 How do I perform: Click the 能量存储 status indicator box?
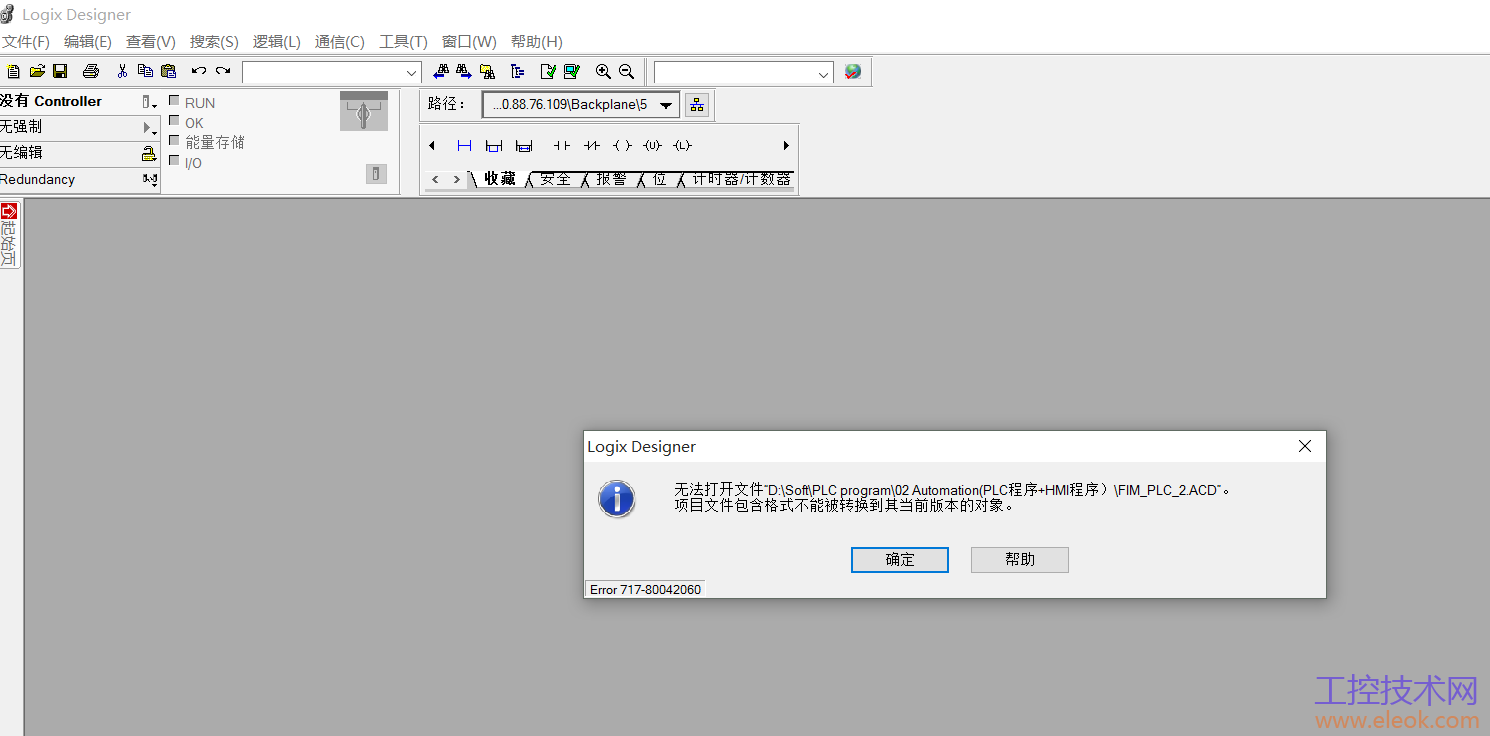(174, 140)
